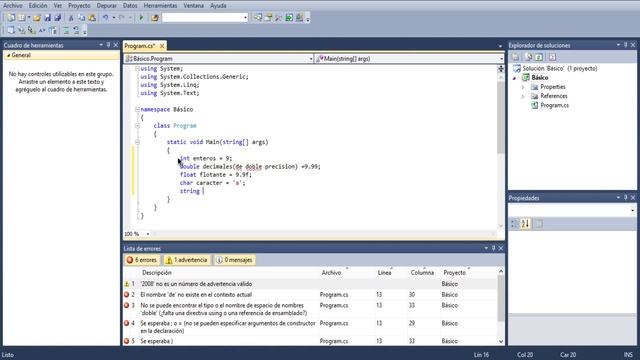Click the Comment selected lines icon

66,31
